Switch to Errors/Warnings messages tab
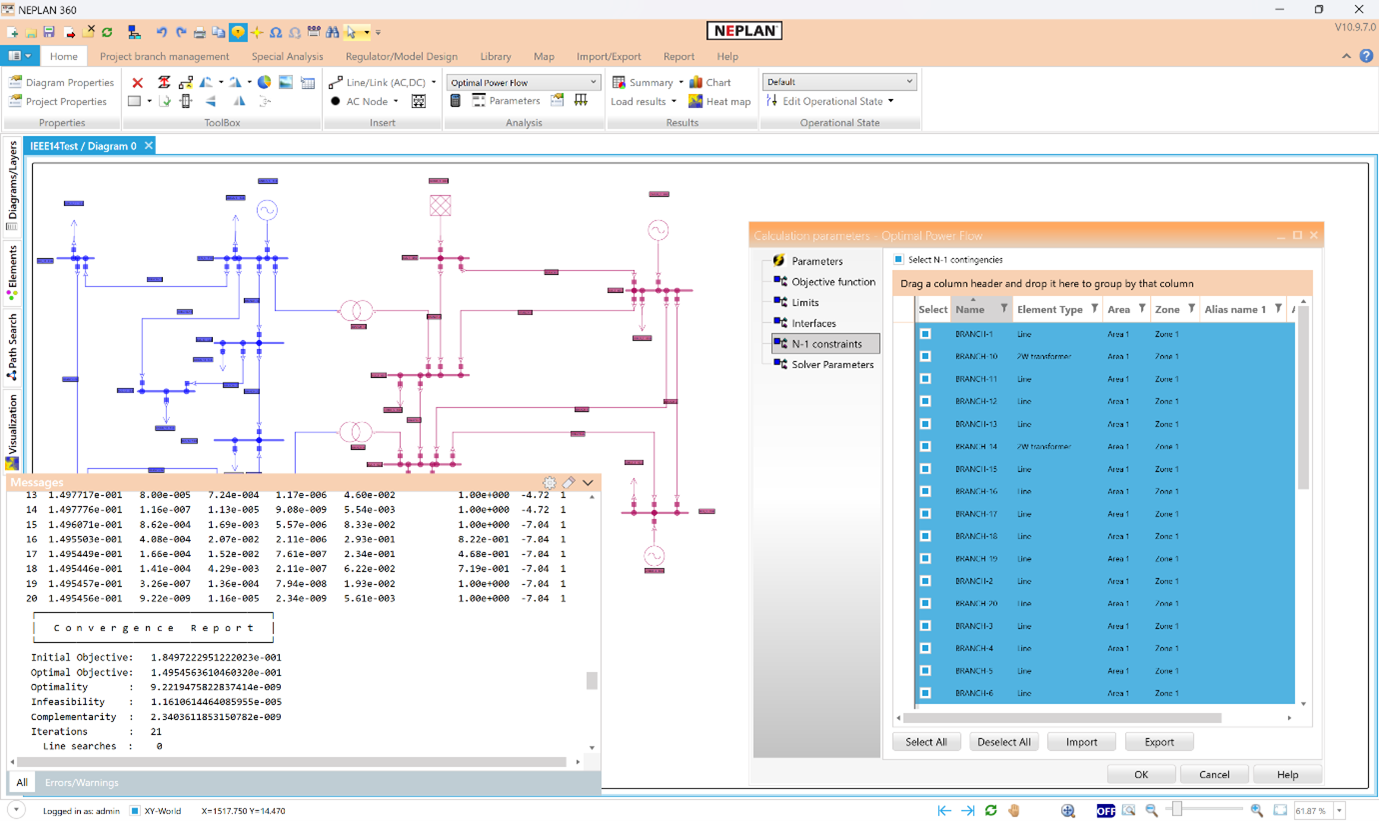This screenshot has height=821, width=1379. pos(81,782)
